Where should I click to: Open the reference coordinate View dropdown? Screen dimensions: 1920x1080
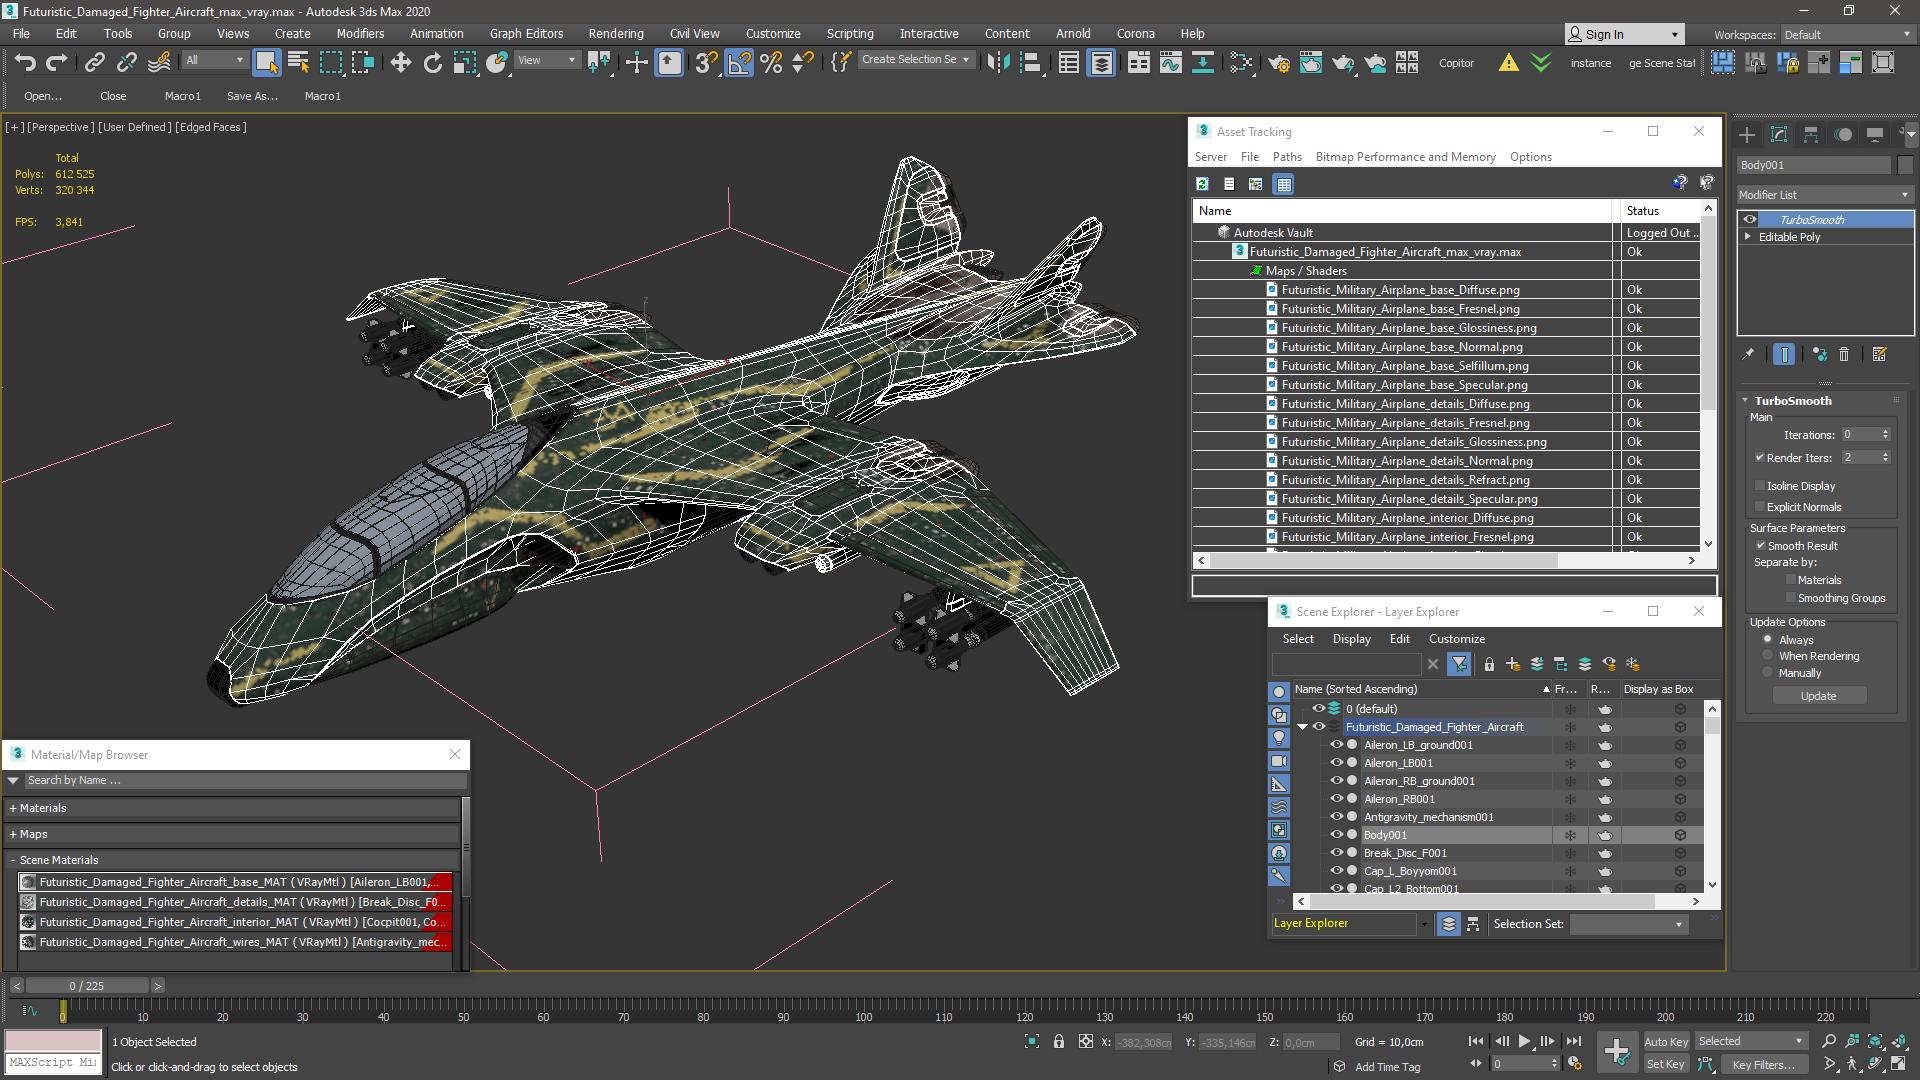click(x=546, y=60)
